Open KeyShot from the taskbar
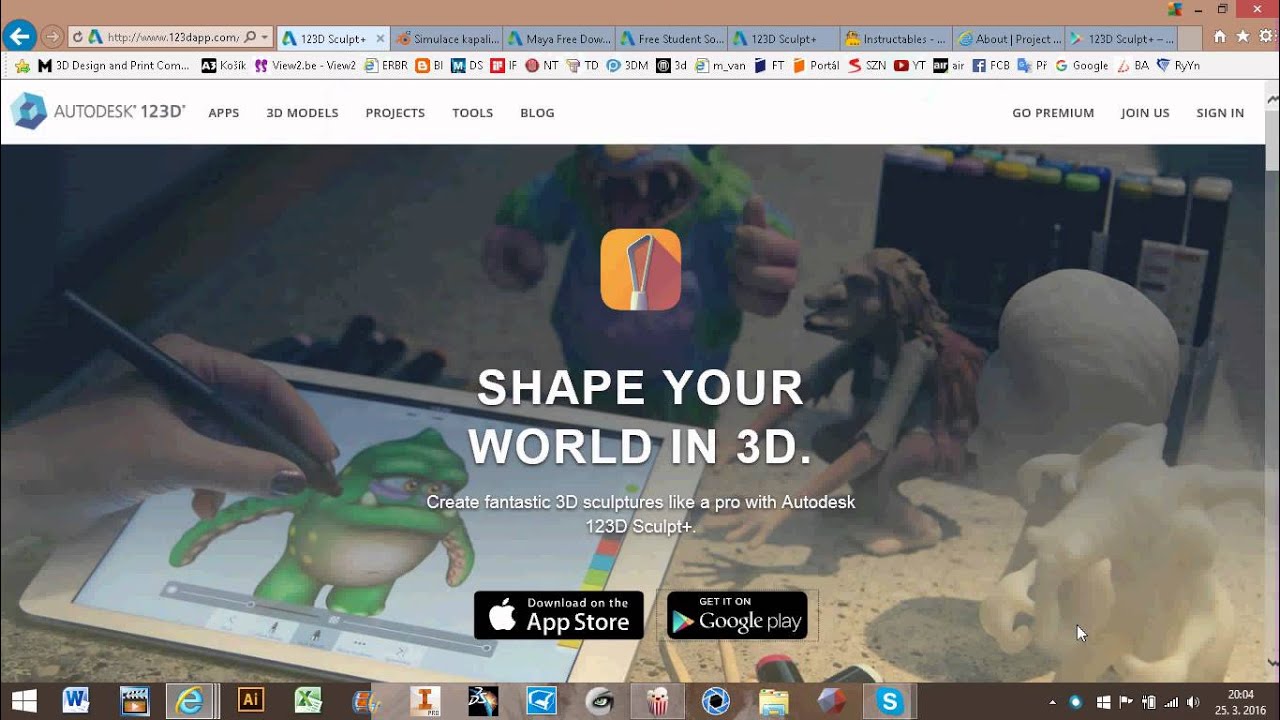The width and height of the screenshot is (1280, 720). coord(715,701)
